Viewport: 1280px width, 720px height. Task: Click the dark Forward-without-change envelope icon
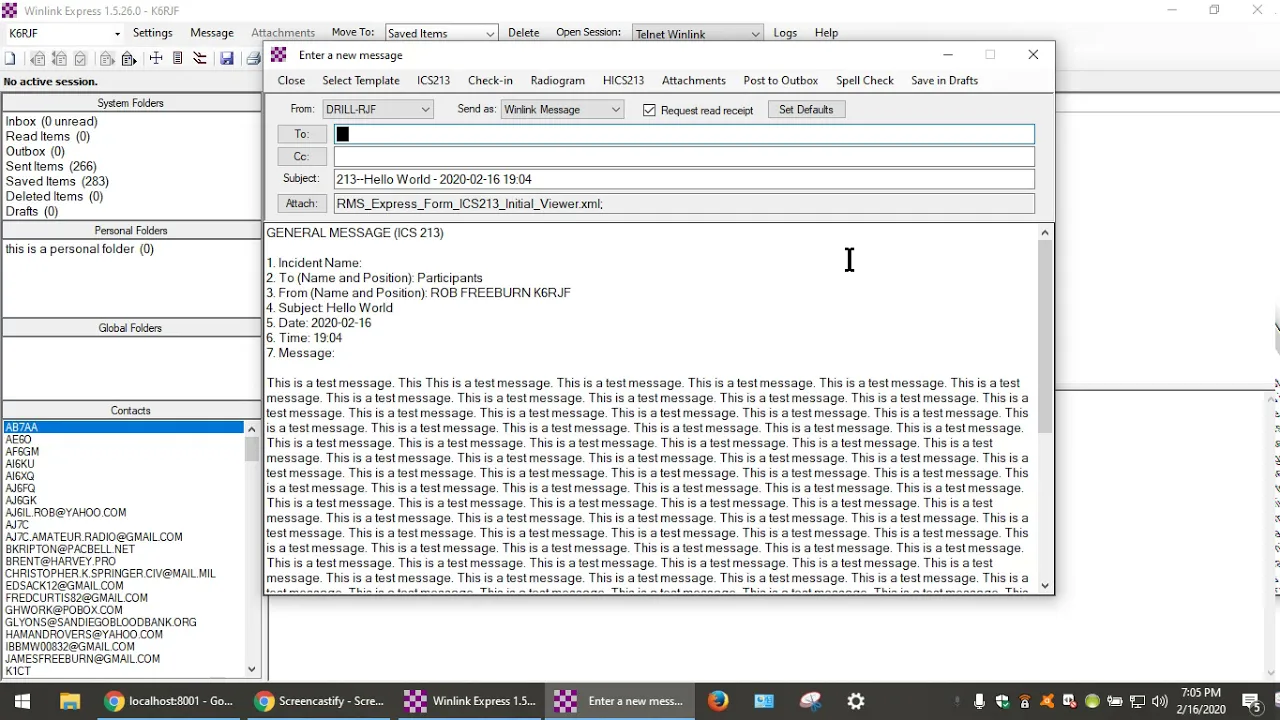(129, 59)
